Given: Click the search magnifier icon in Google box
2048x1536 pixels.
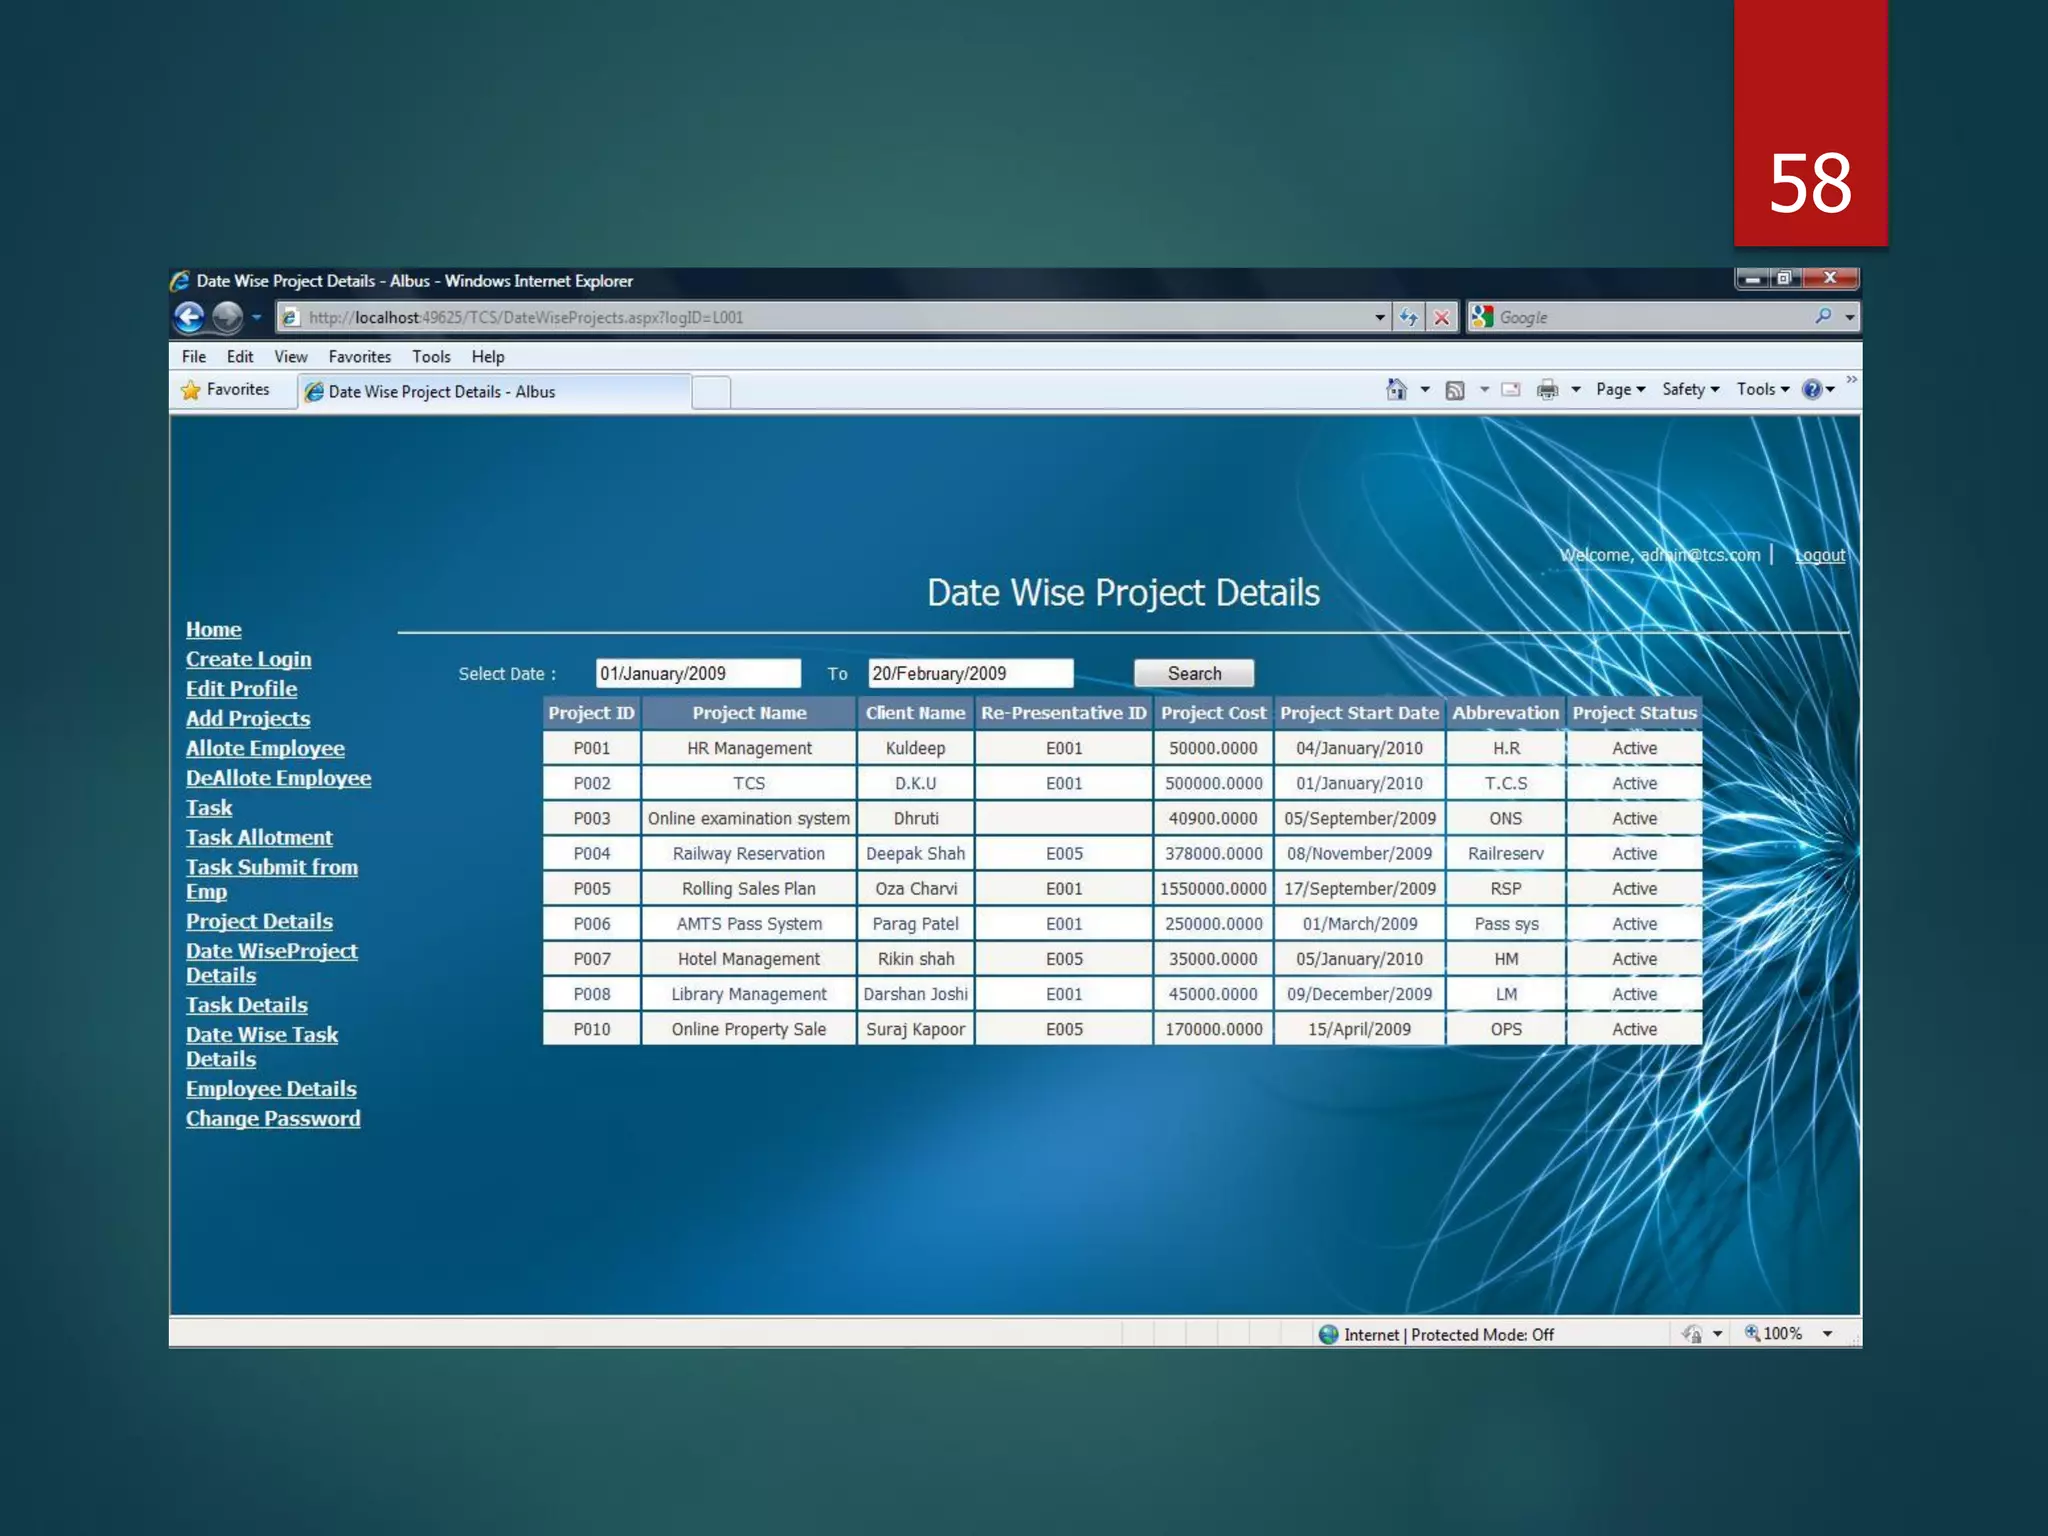Looking at the screenshot, I should coord(1823,317).
